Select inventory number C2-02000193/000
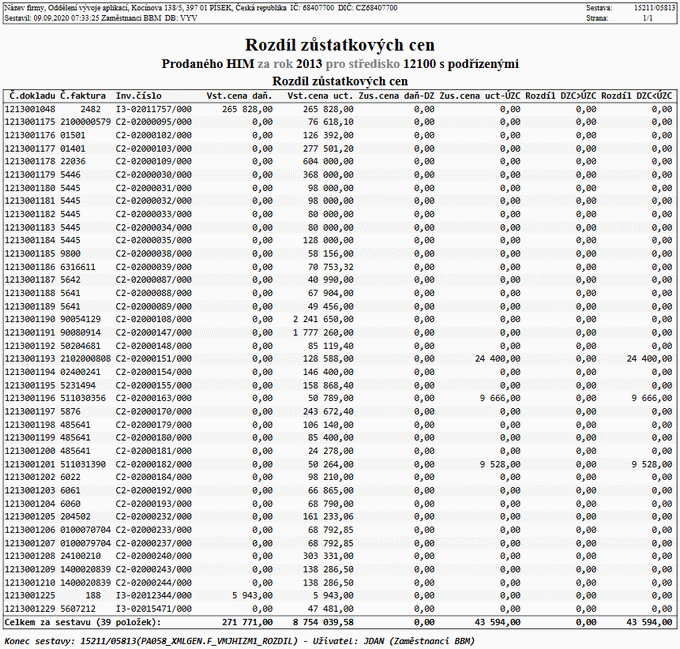The width and height of the screenshot is (680, 649). 154,504
